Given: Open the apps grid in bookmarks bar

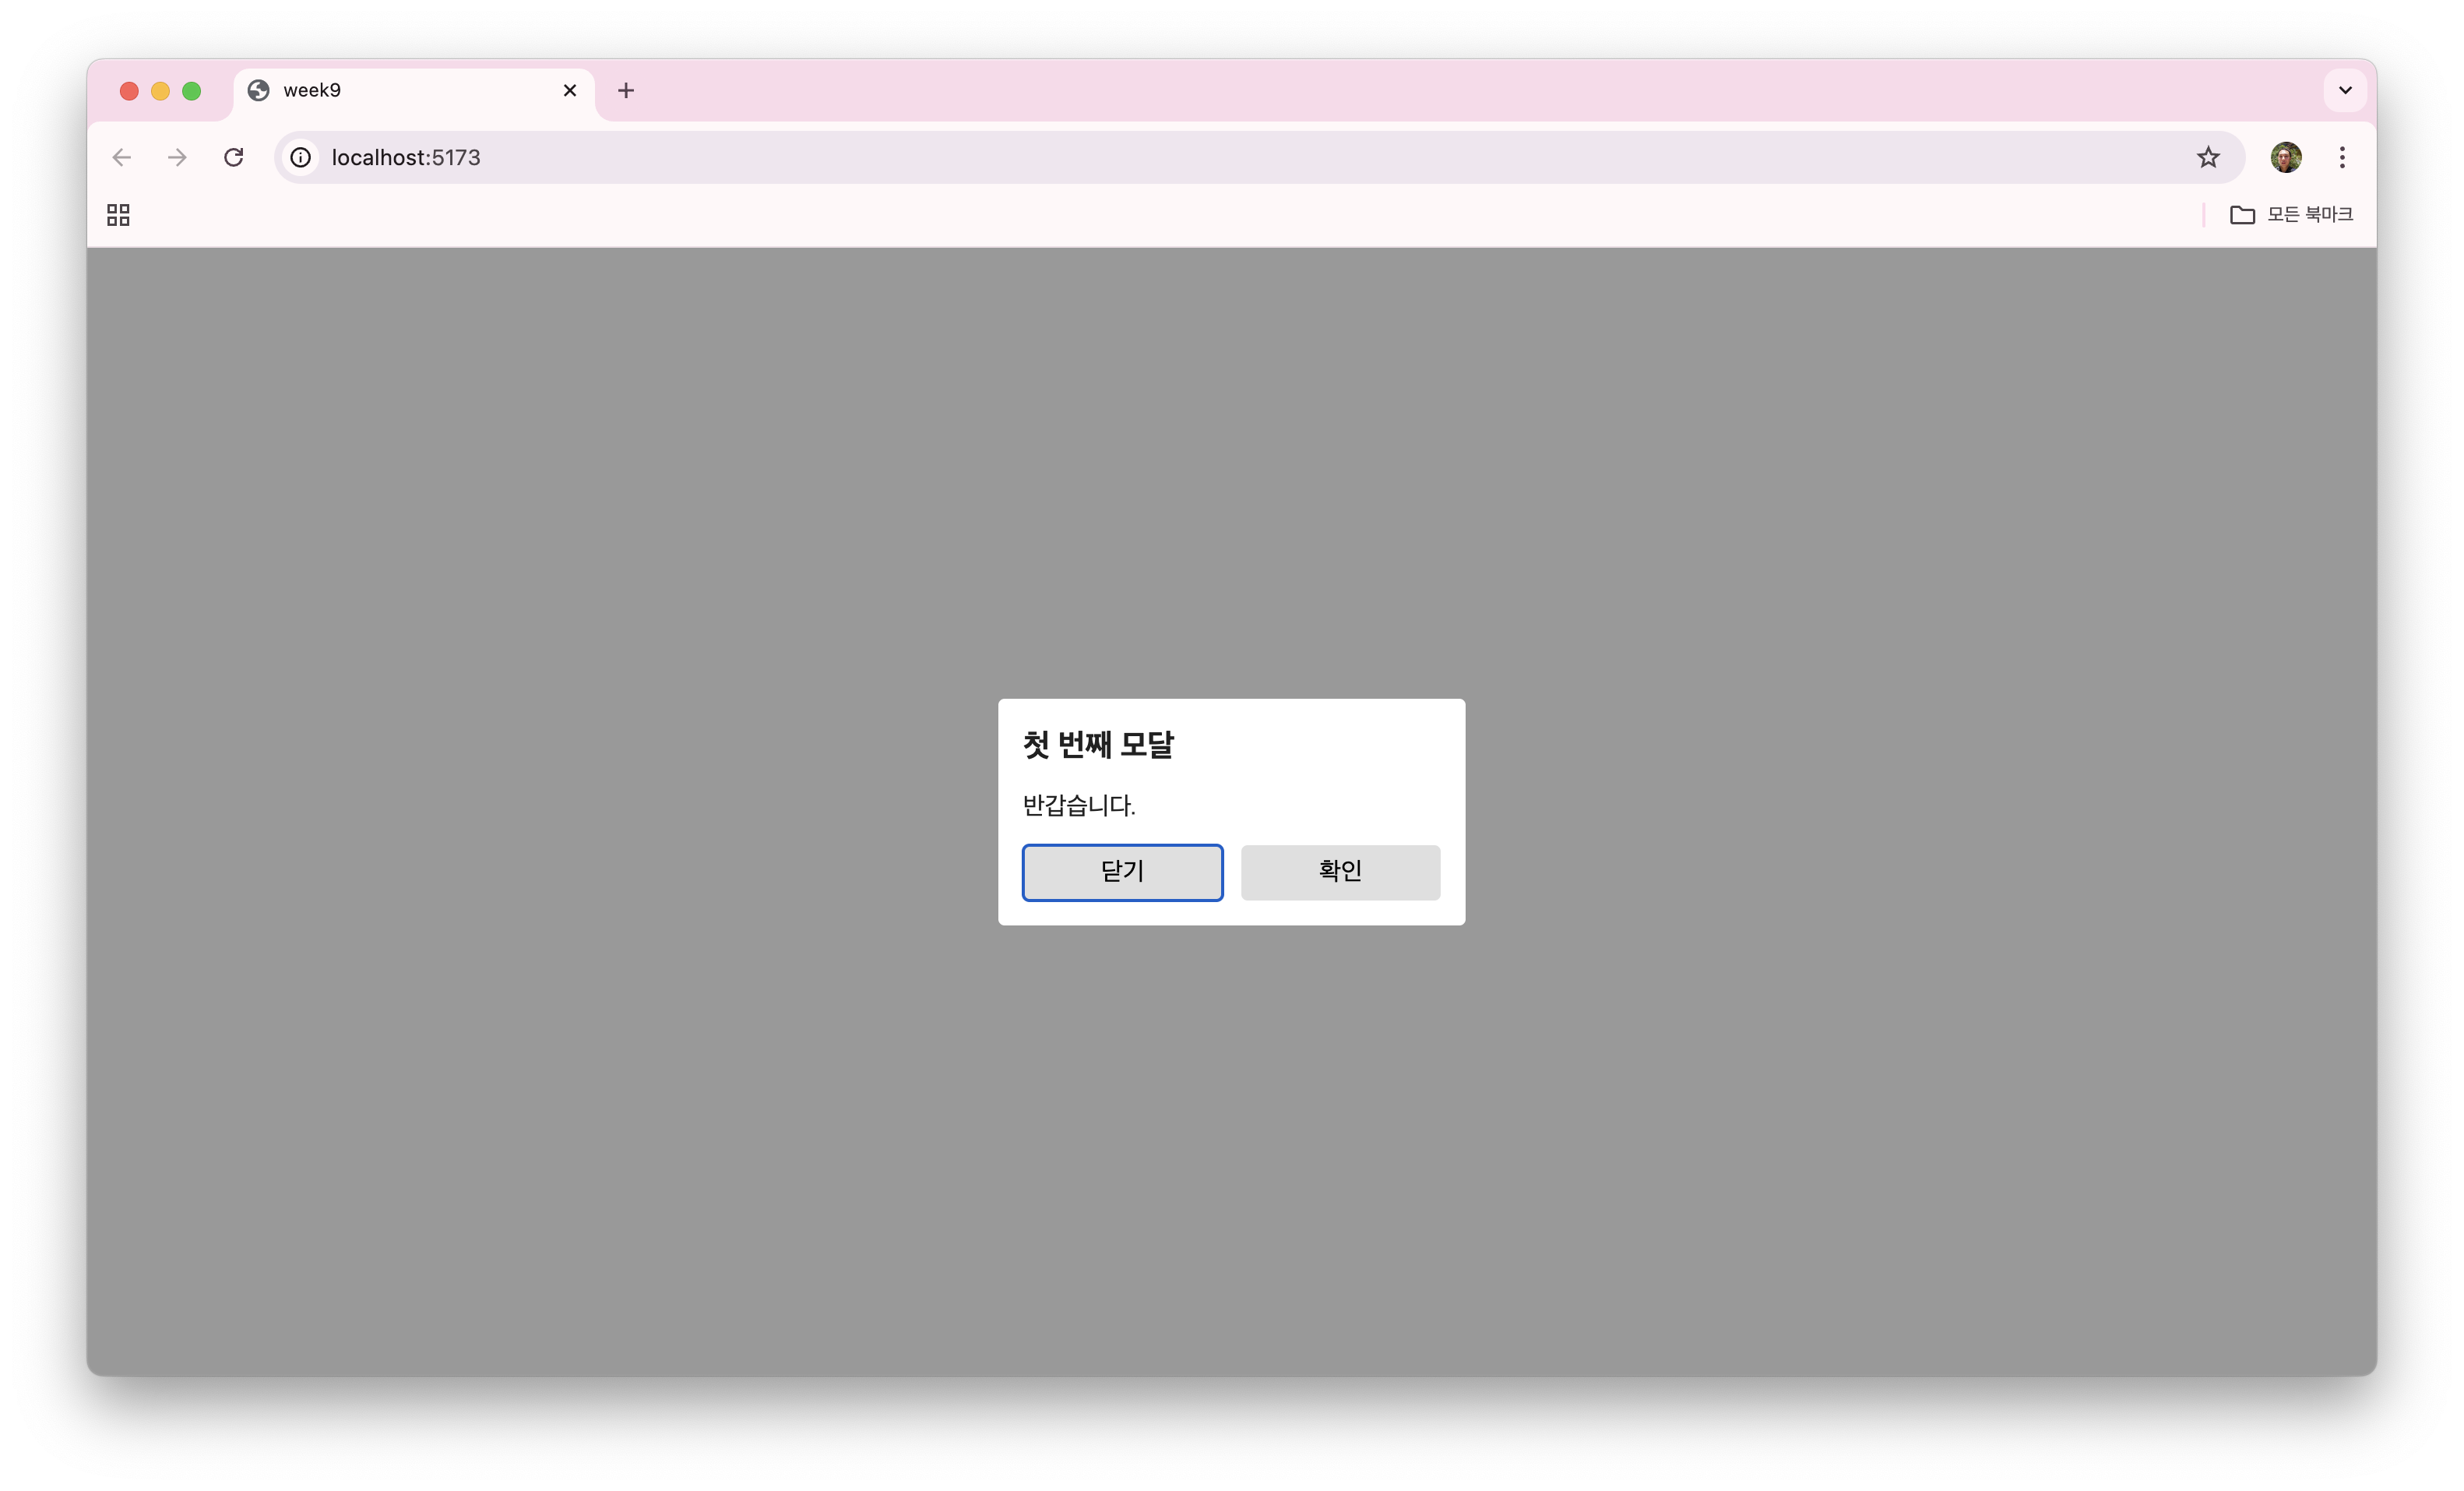Looking at the screenshot, I should 118,215.
